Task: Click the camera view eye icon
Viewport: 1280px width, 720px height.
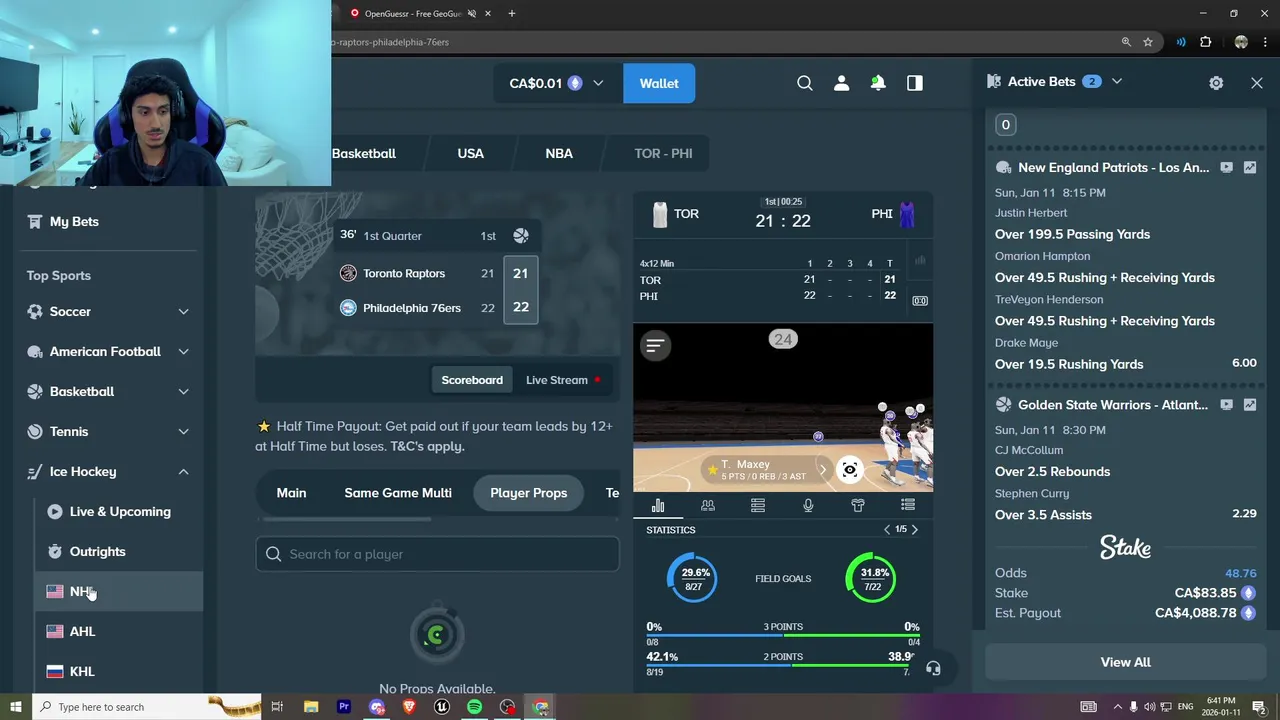Action: (849, 469)
